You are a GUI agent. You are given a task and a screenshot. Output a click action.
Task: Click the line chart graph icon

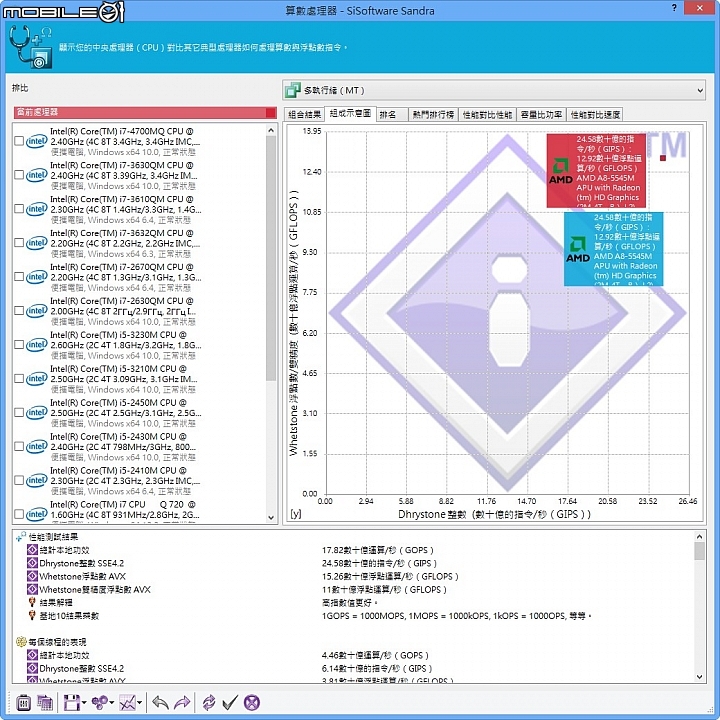point(127,703)
